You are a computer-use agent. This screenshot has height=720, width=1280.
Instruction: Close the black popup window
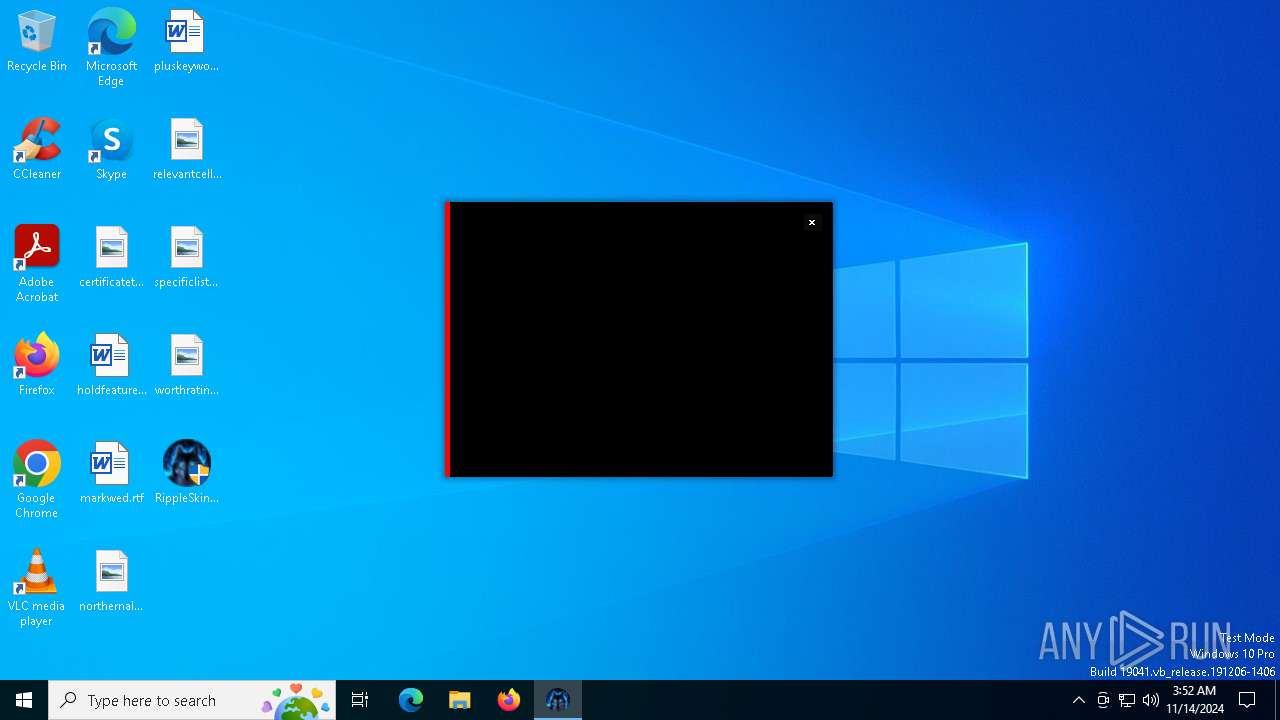[812, 223]
